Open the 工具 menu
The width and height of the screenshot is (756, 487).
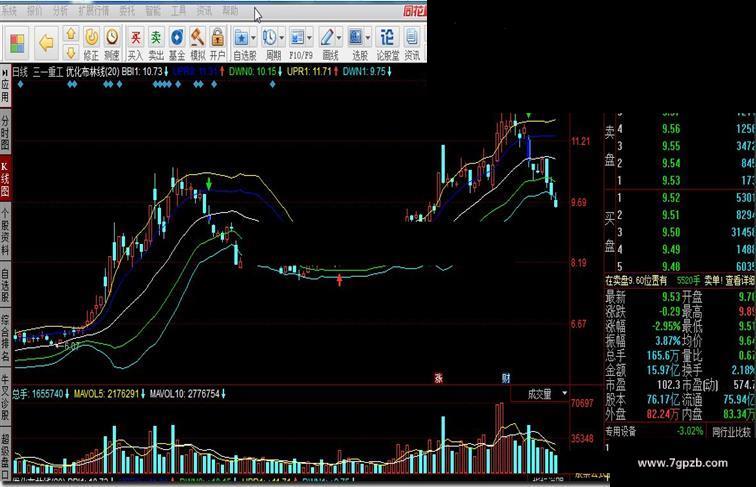178,11
